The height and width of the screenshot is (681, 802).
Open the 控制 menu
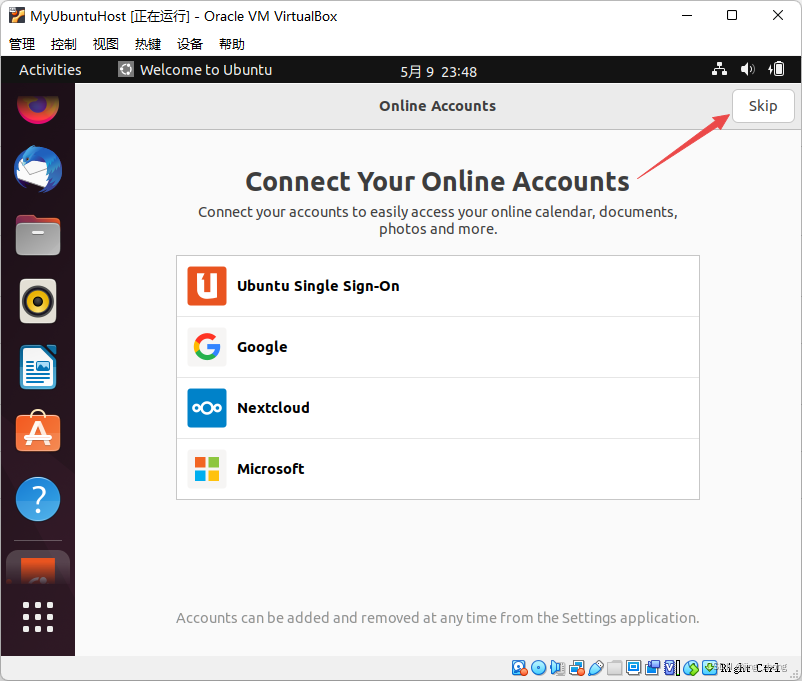pos(64,44)
